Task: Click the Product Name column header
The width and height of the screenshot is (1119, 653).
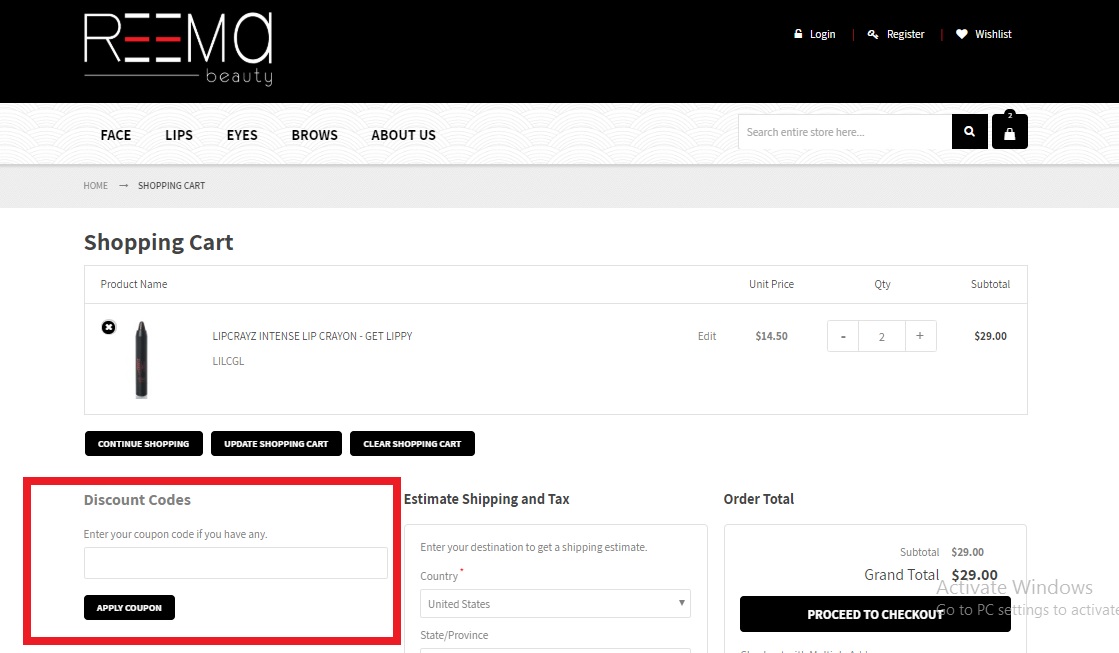Action: click(133, 284)
